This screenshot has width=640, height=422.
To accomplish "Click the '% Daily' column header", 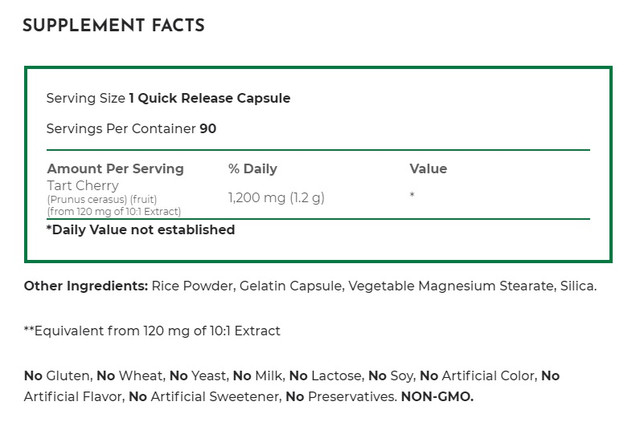I will pyautogui.click(x=253, y=169).
